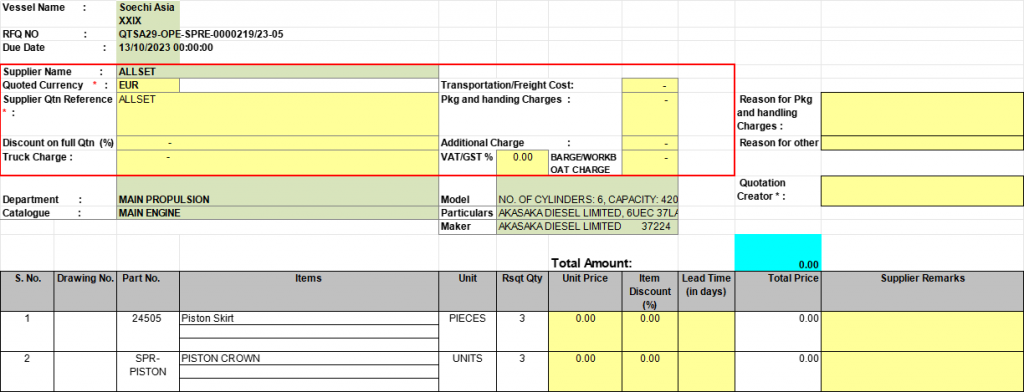Select the UNITS unit cell
Image resolution: width=1024 pixels, height=392 pixels.
click(x=468, y=372)
